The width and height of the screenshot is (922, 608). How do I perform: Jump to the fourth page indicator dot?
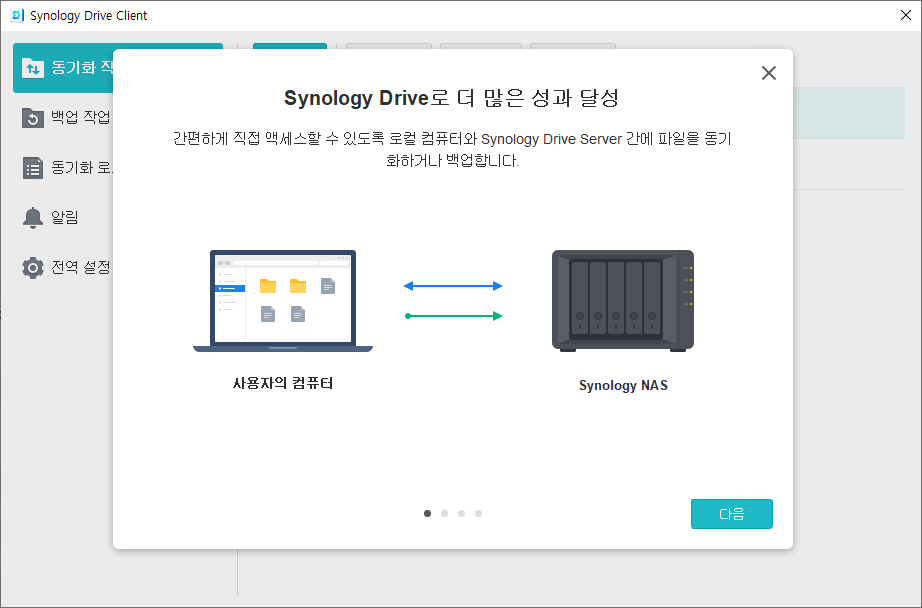tap(479, 513)
